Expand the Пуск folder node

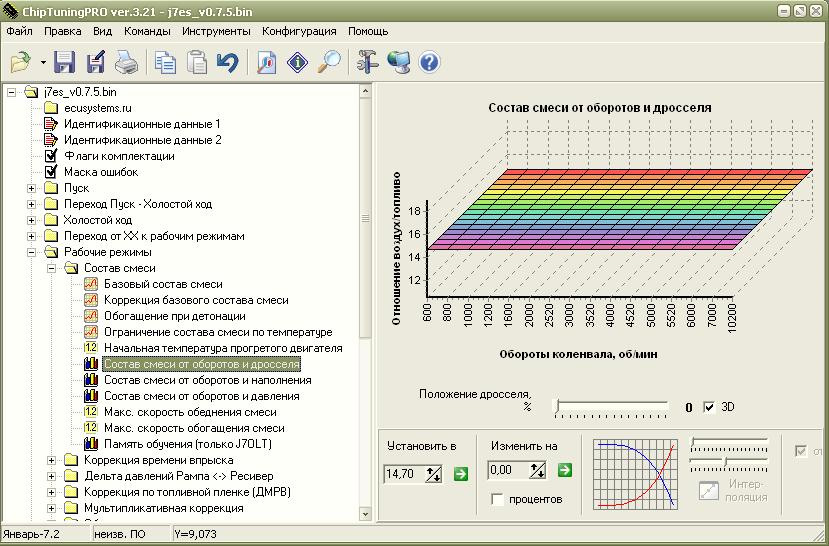32,188
